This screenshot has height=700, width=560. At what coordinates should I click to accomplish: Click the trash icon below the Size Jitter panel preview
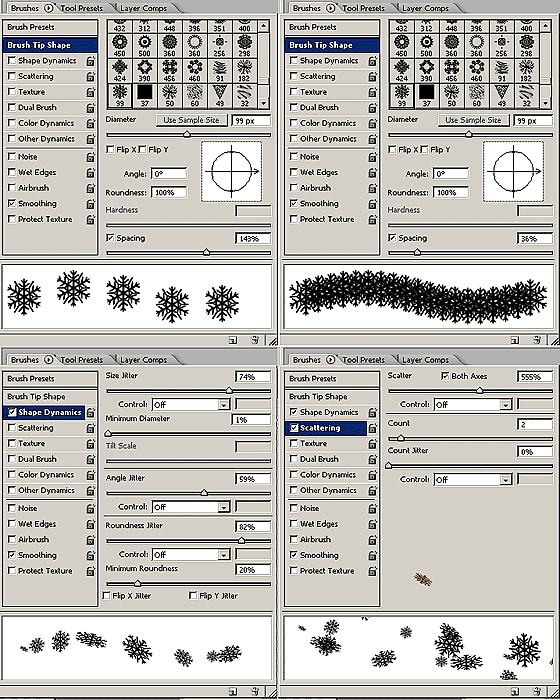[x=255, y=691]
